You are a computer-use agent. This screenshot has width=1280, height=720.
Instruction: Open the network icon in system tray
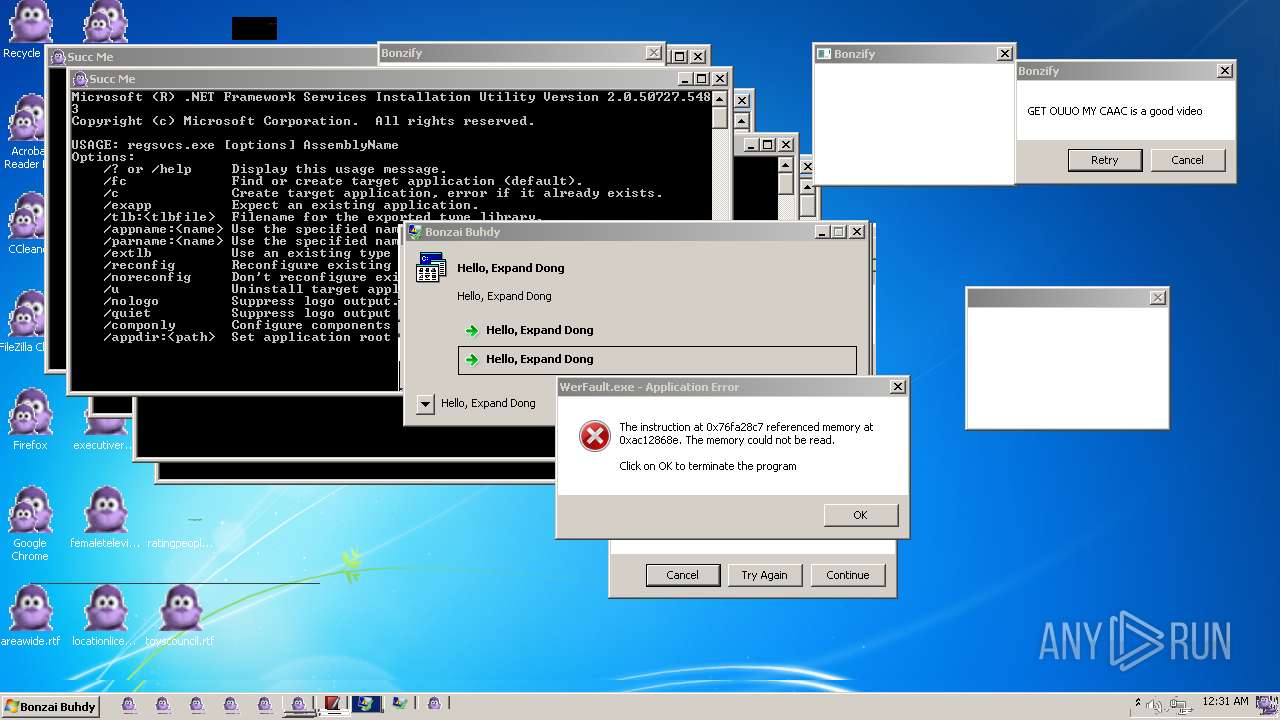(1179, 705)
